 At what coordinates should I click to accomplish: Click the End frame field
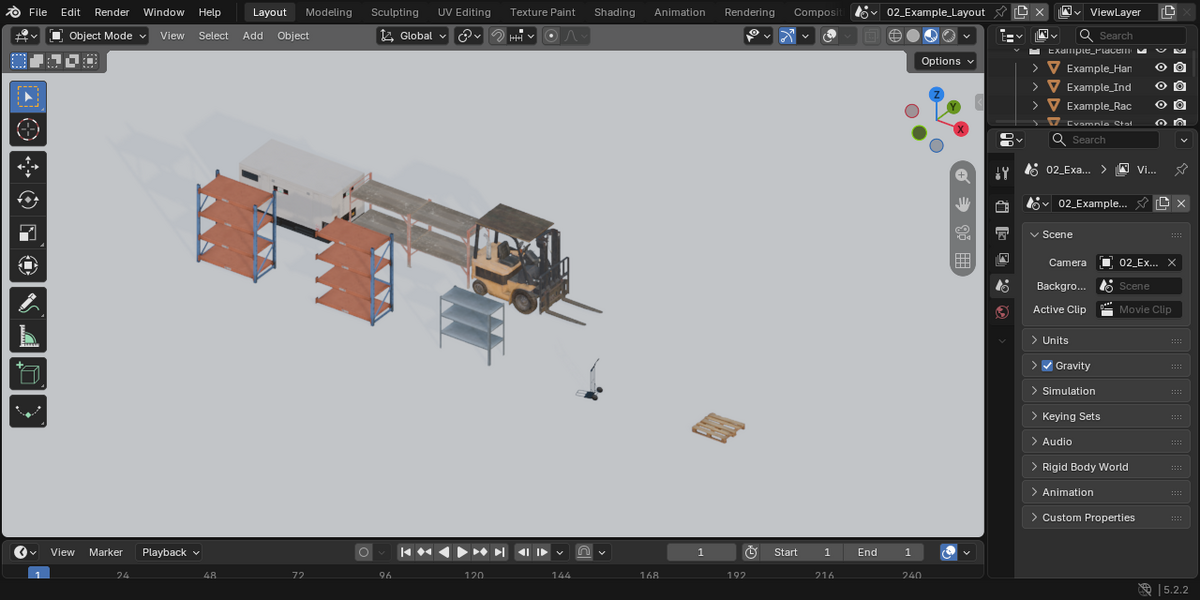coord(884,552)
